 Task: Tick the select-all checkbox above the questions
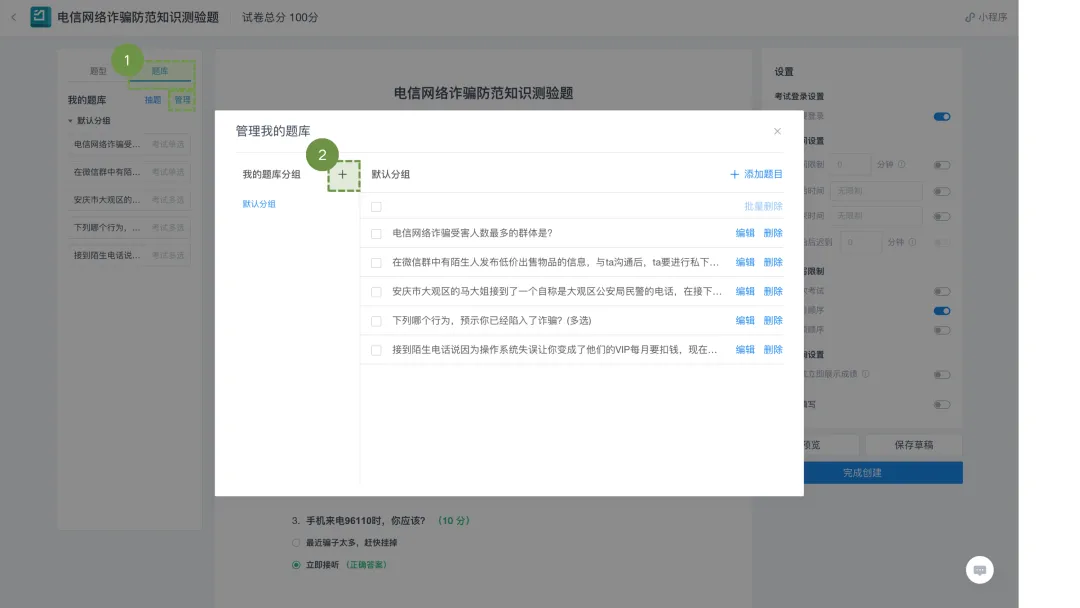click(x=376, y=207)
